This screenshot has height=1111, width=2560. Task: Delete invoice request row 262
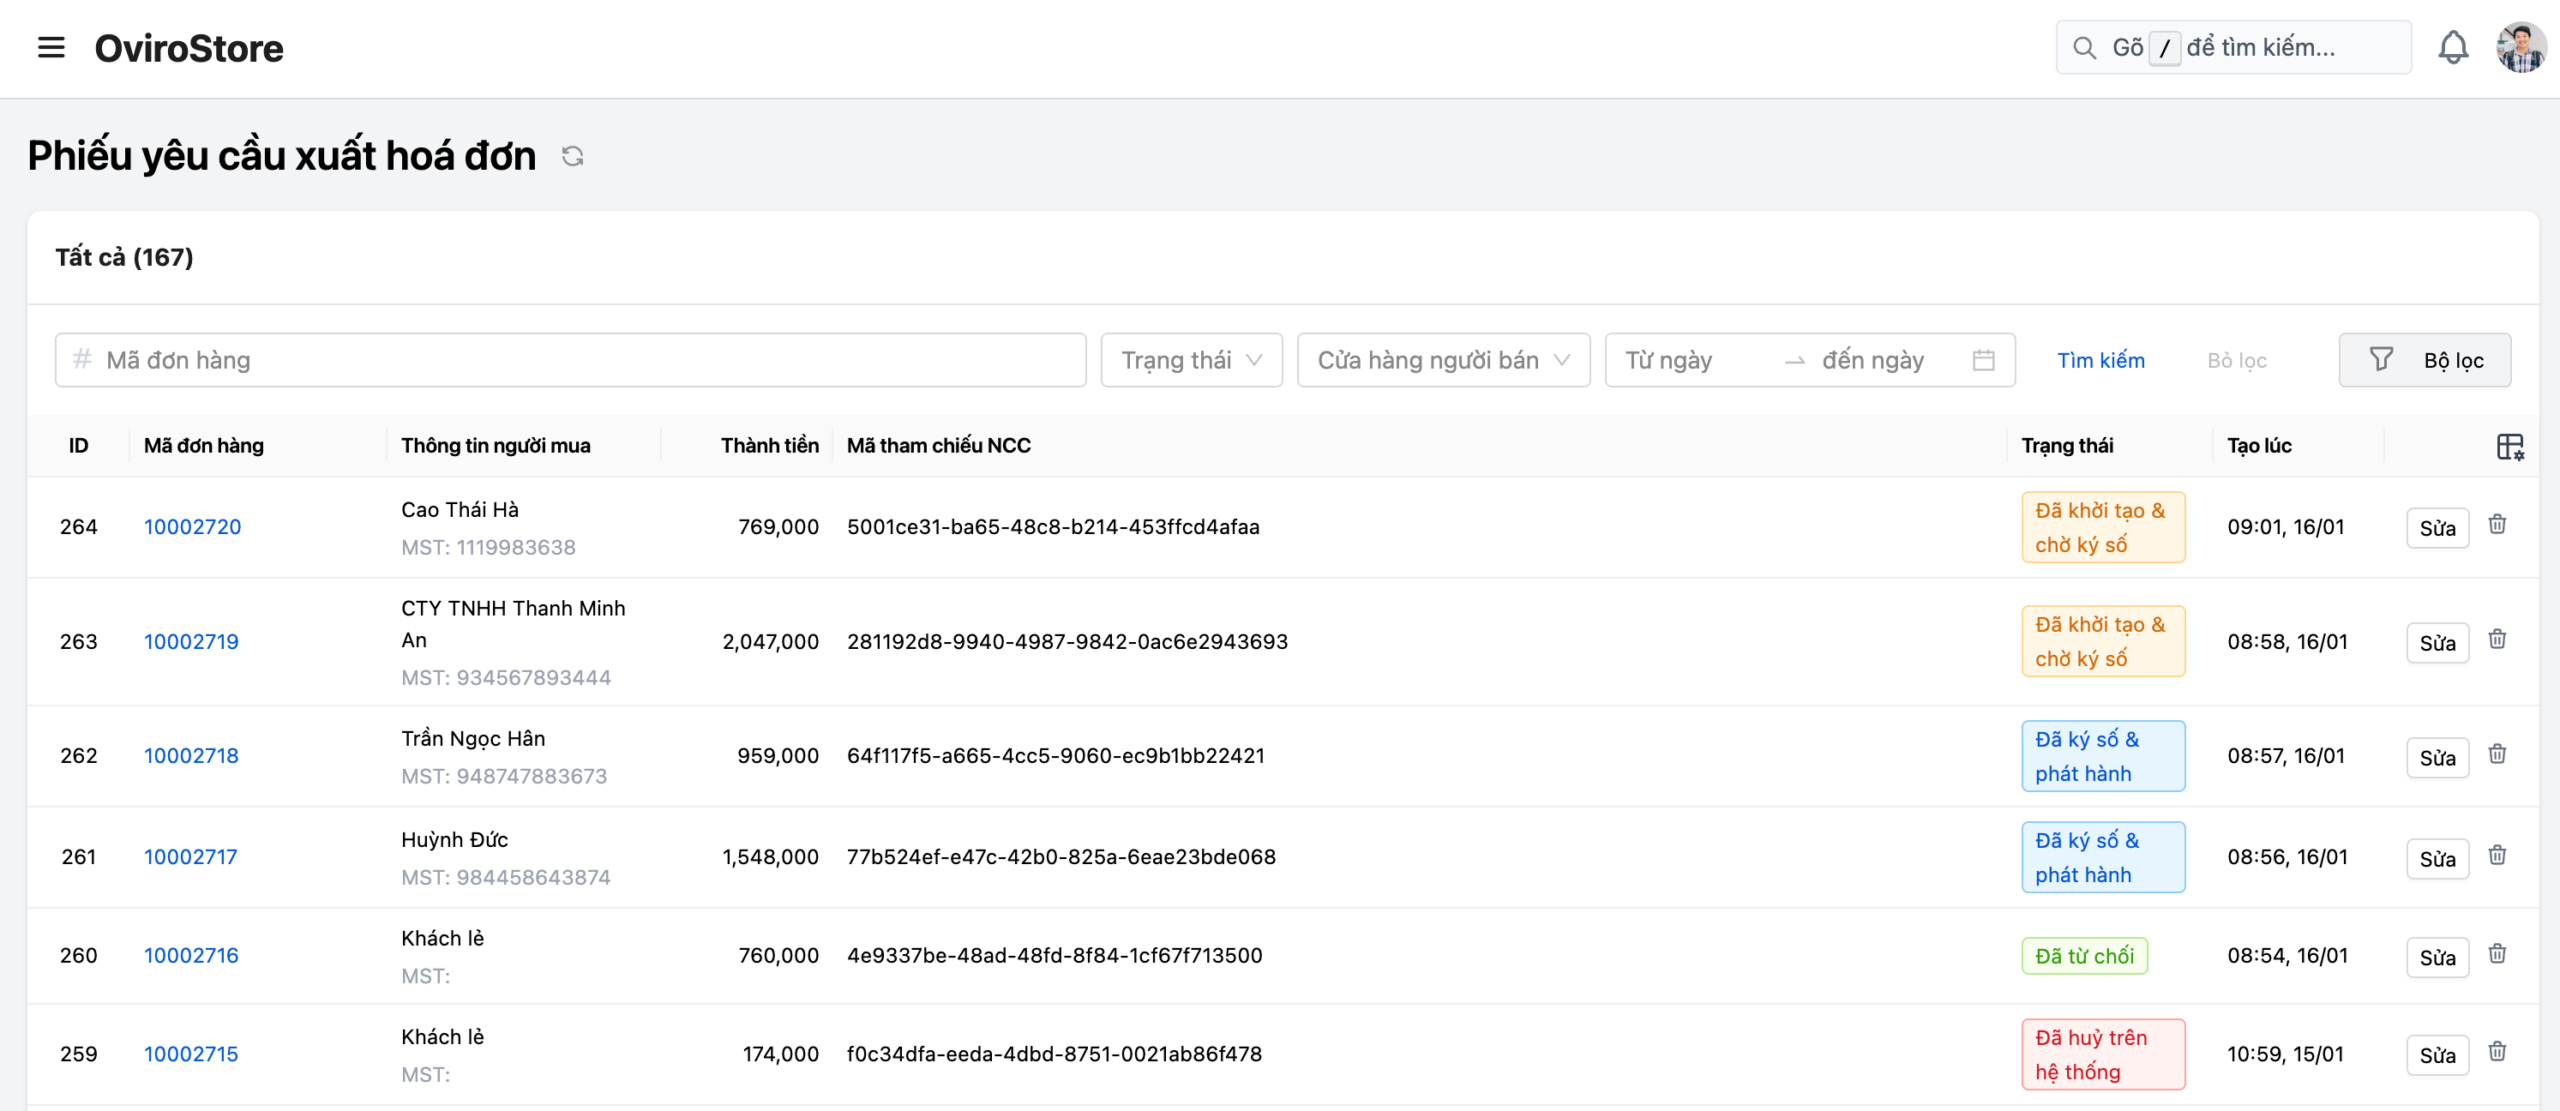(x=2497, y=754)
